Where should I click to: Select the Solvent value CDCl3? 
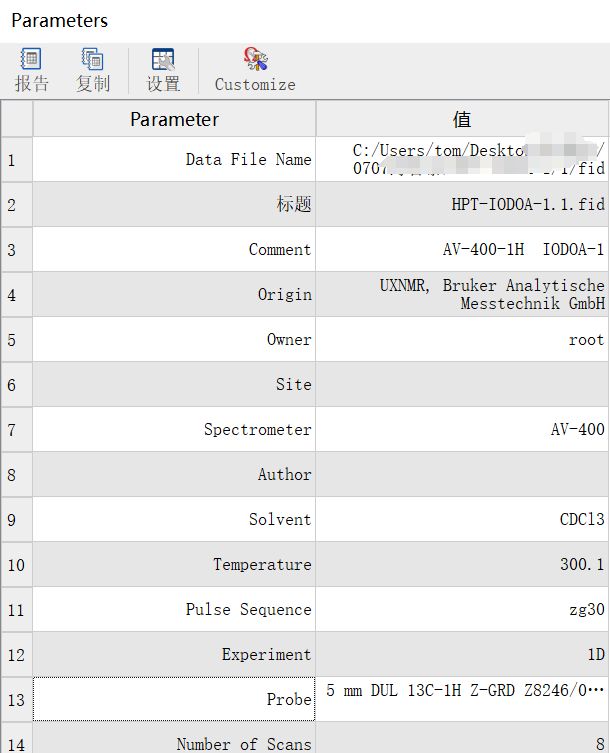click(x=581, y=519)
